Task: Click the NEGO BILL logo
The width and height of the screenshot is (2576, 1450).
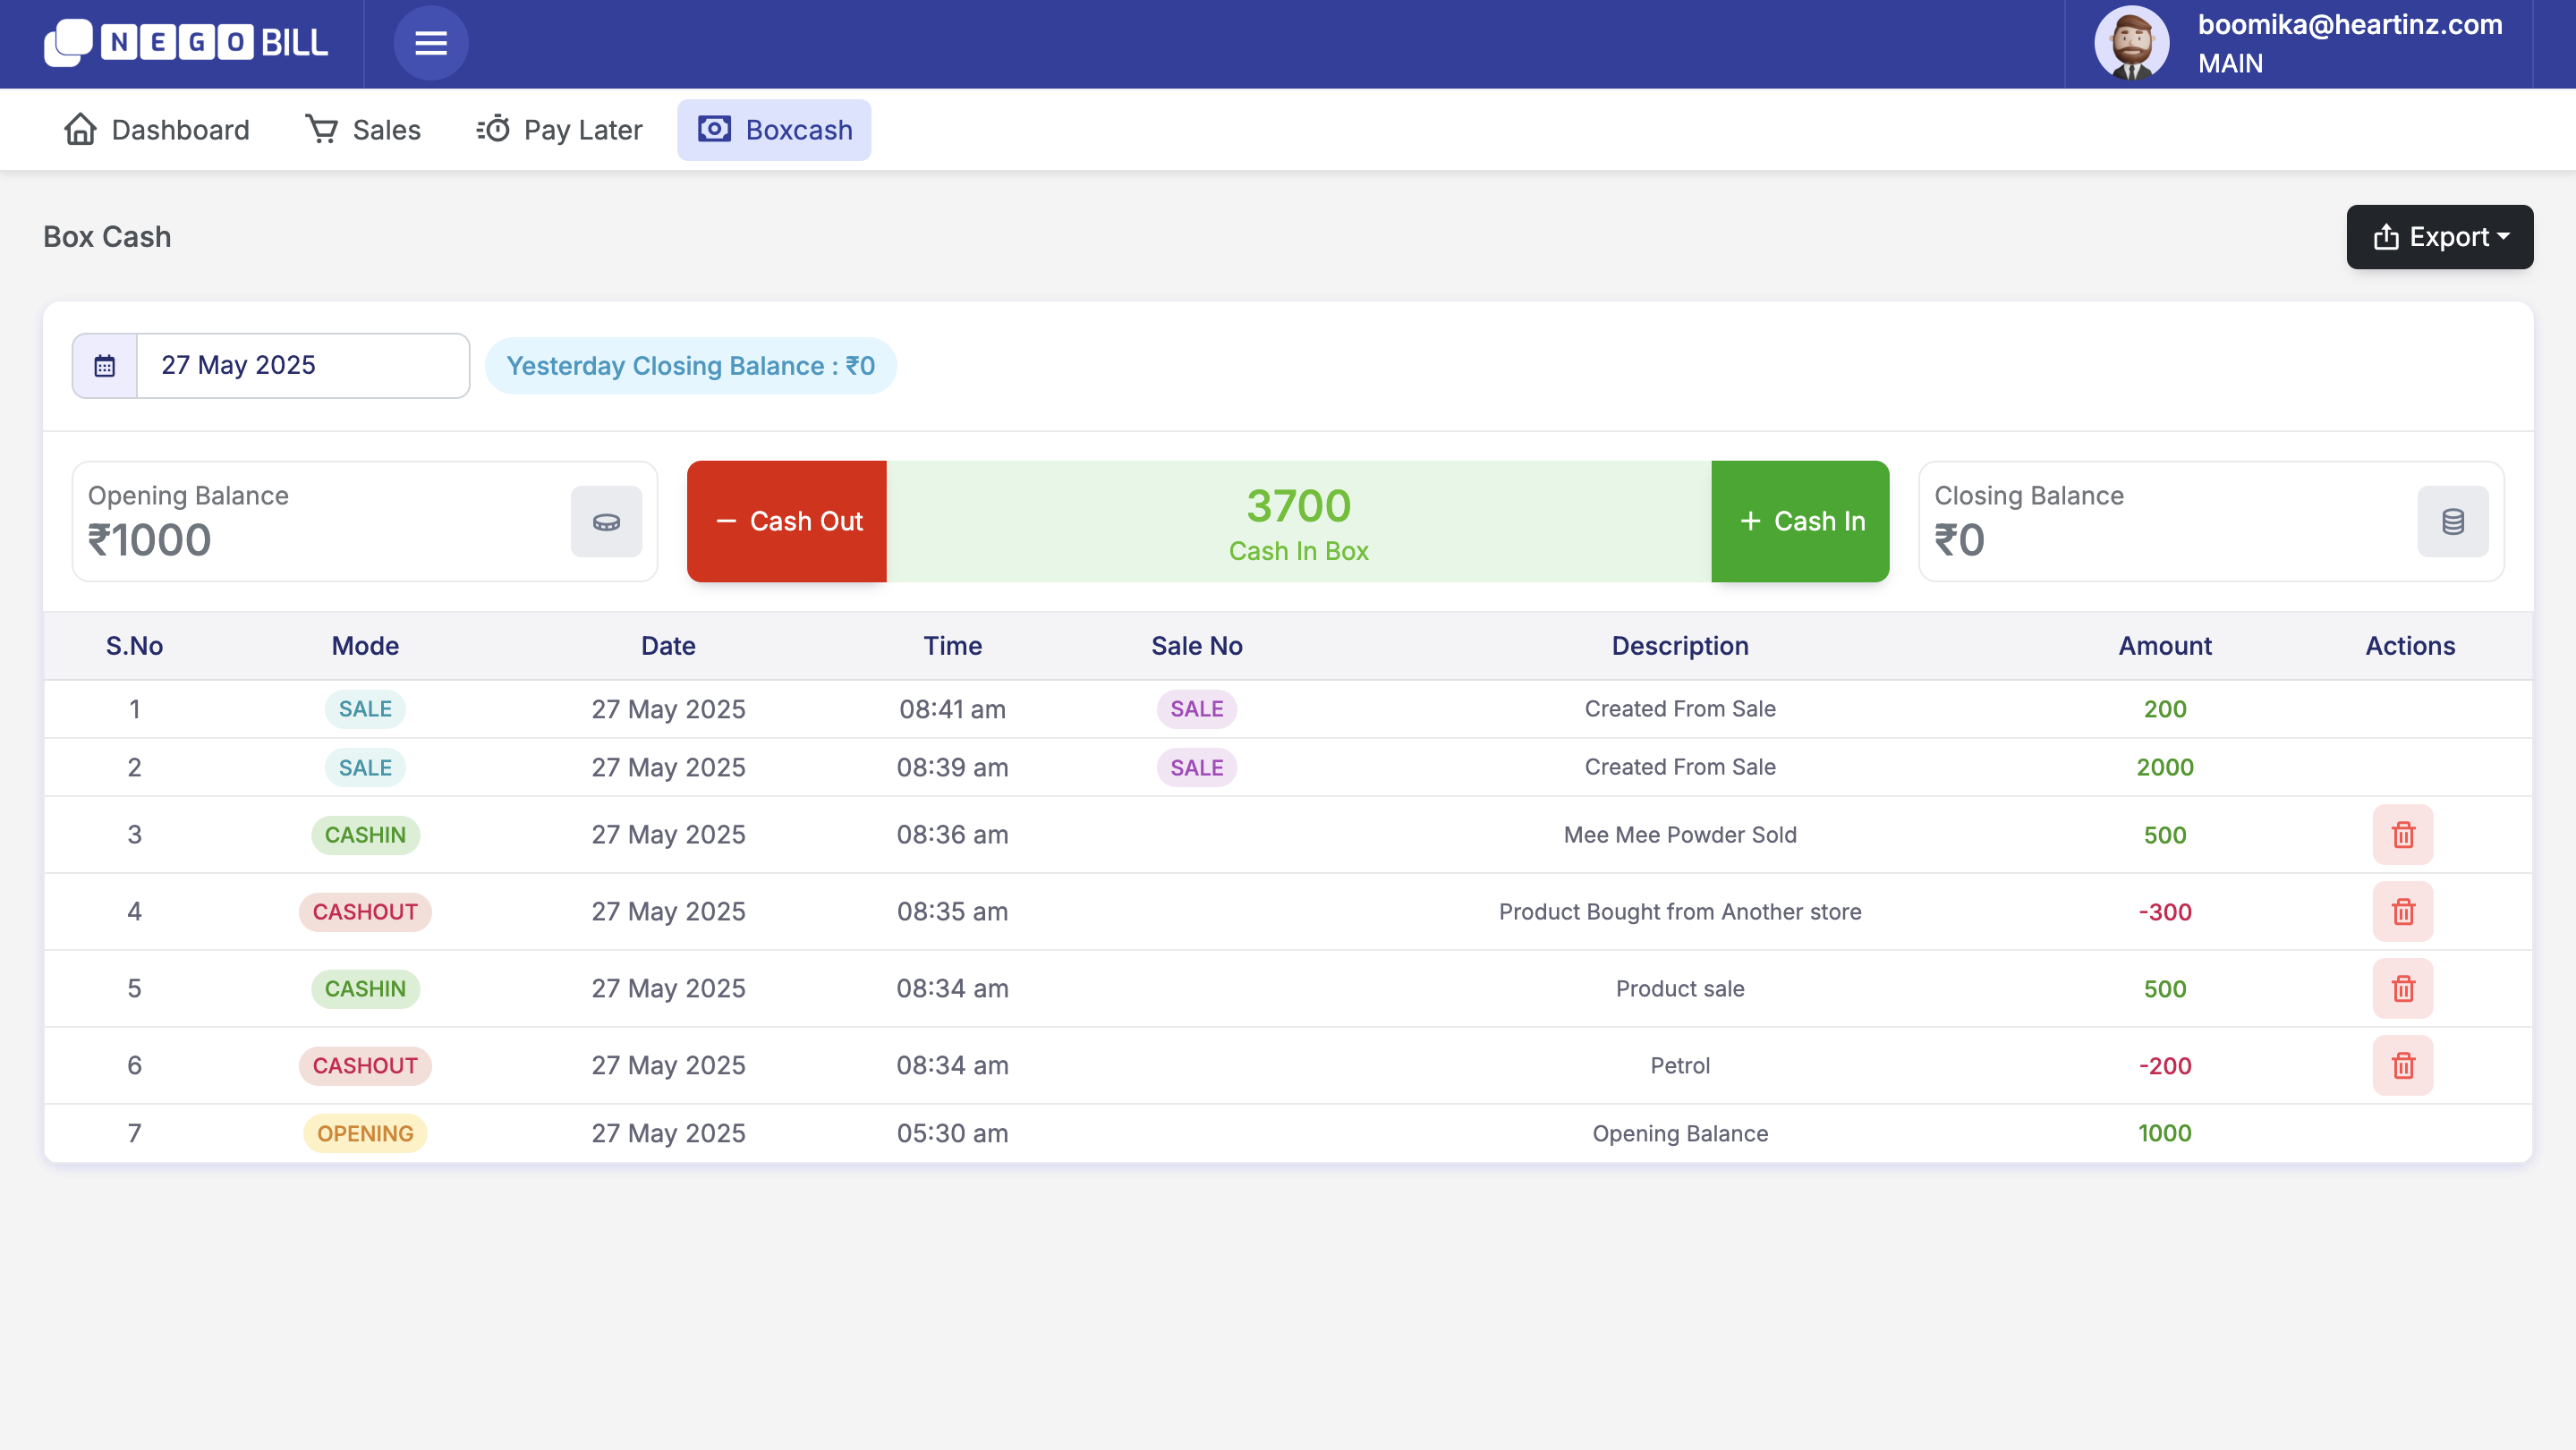Action: pyautogui.click(x=186, y=43)
